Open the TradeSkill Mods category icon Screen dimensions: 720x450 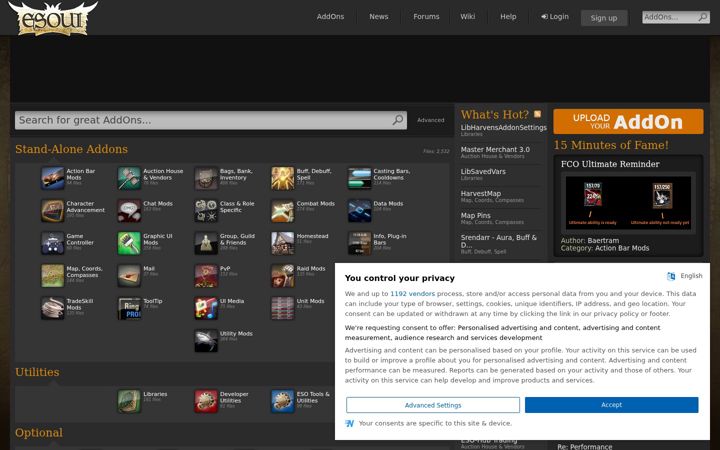52,309
